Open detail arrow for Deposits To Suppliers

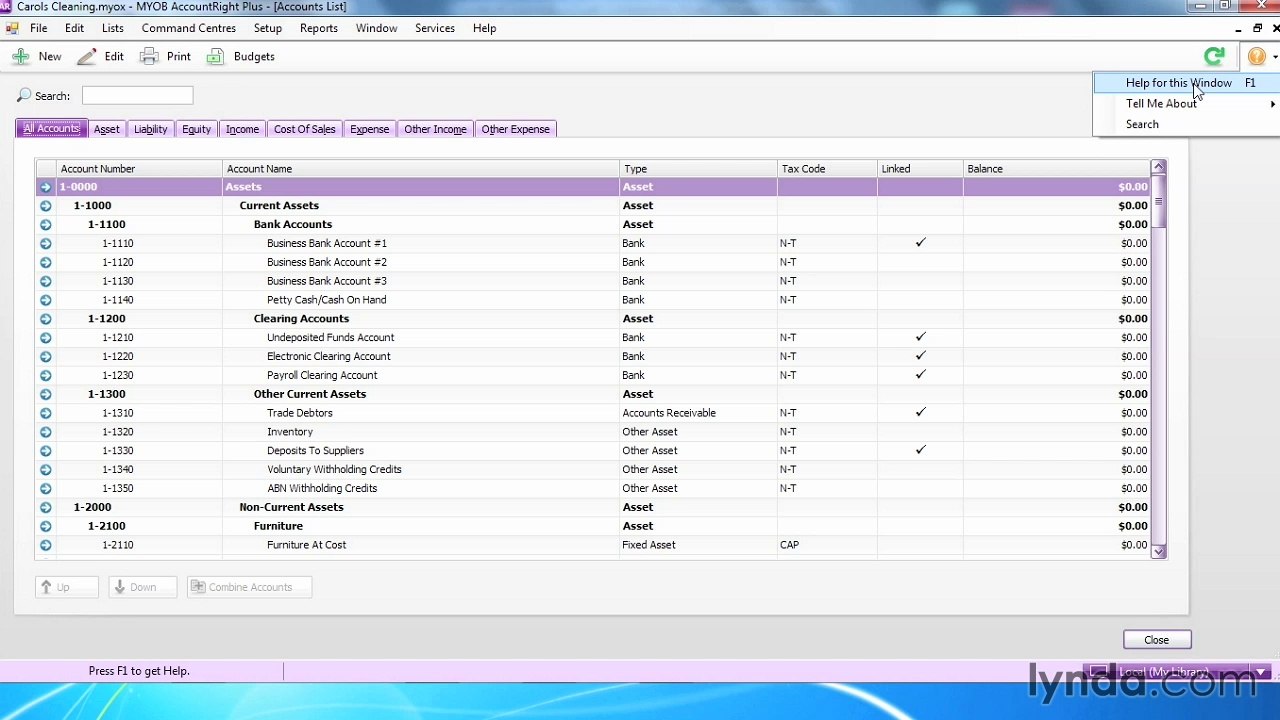point(45,451)
